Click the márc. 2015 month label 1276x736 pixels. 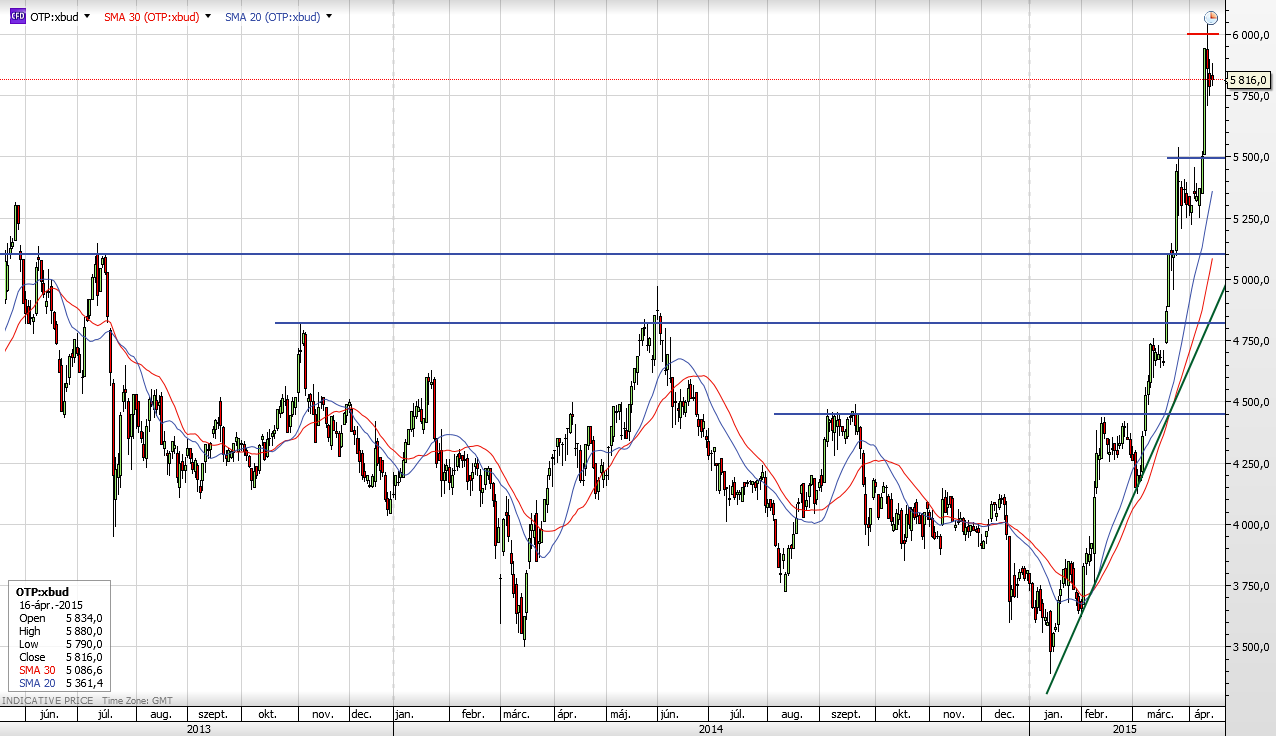1159,715
